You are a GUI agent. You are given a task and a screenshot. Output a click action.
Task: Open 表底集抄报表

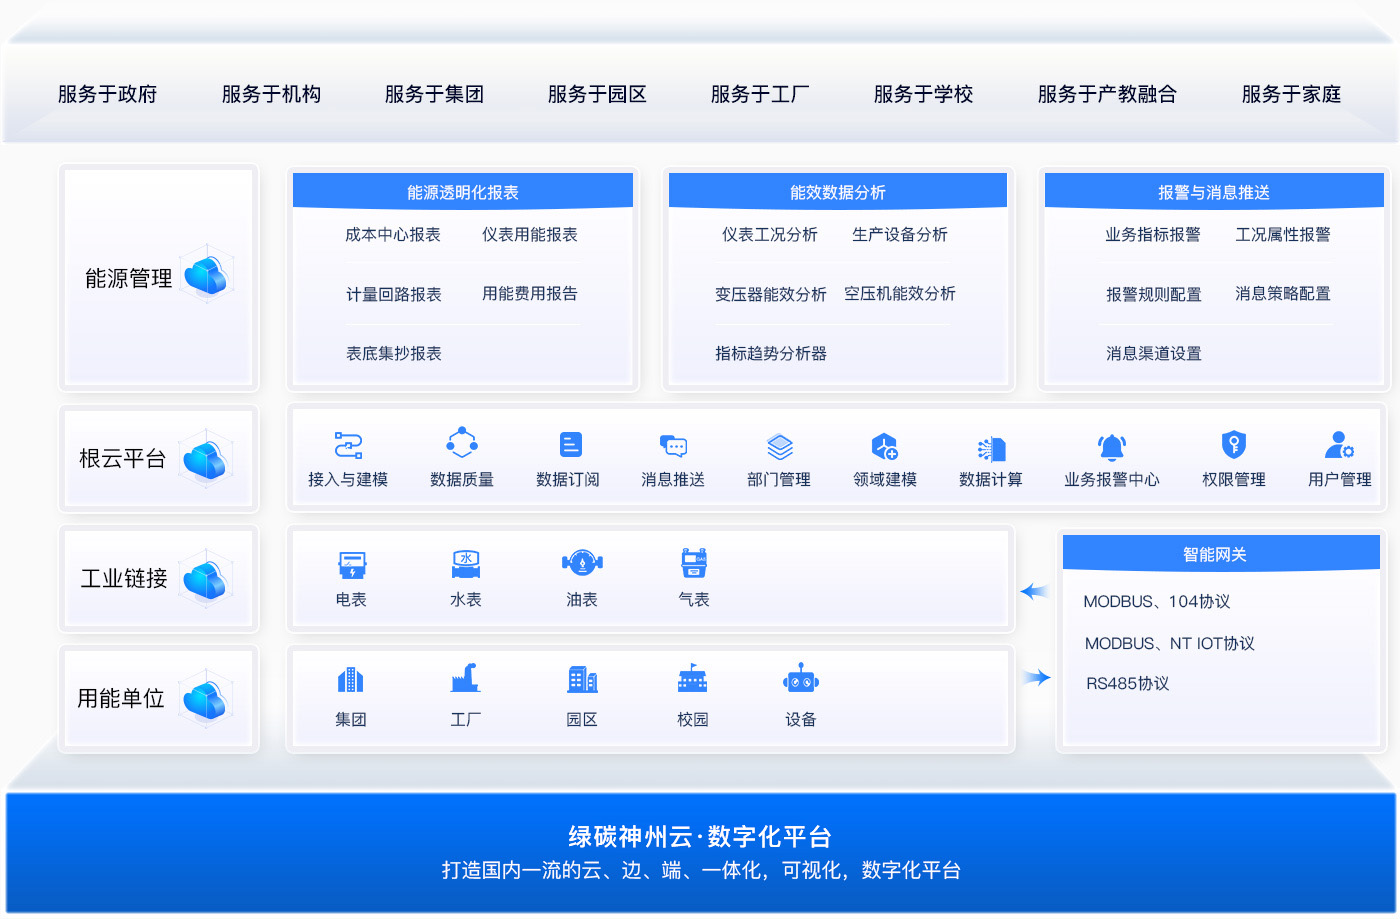(x=394, y=353)
